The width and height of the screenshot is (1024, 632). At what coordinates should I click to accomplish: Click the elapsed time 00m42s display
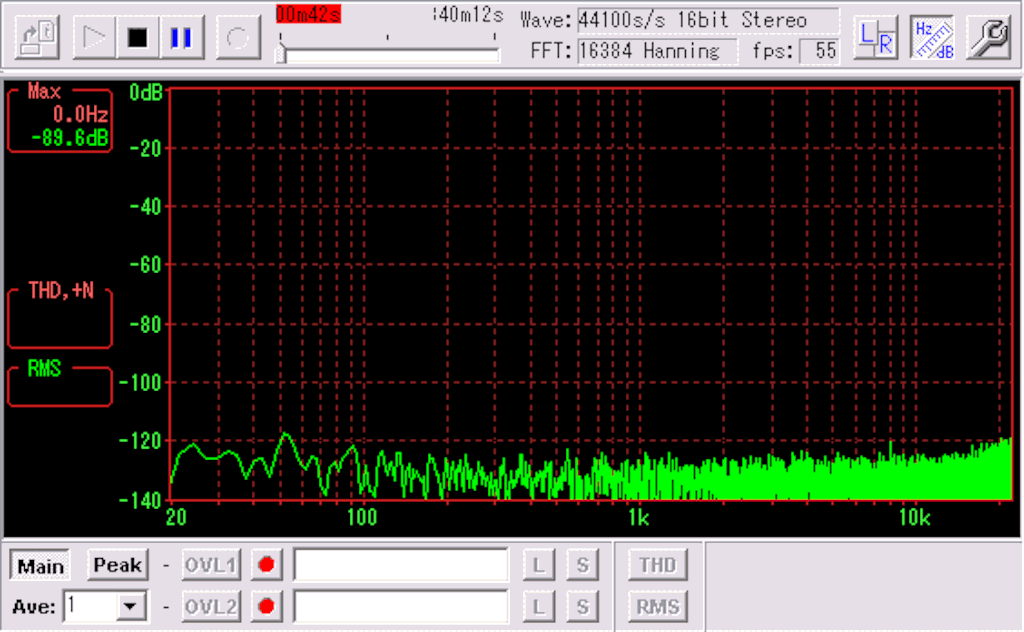(308, 14)
